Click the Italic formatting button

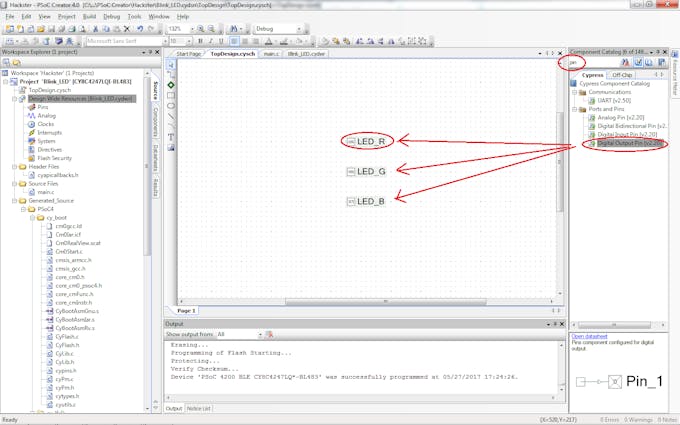211,41
